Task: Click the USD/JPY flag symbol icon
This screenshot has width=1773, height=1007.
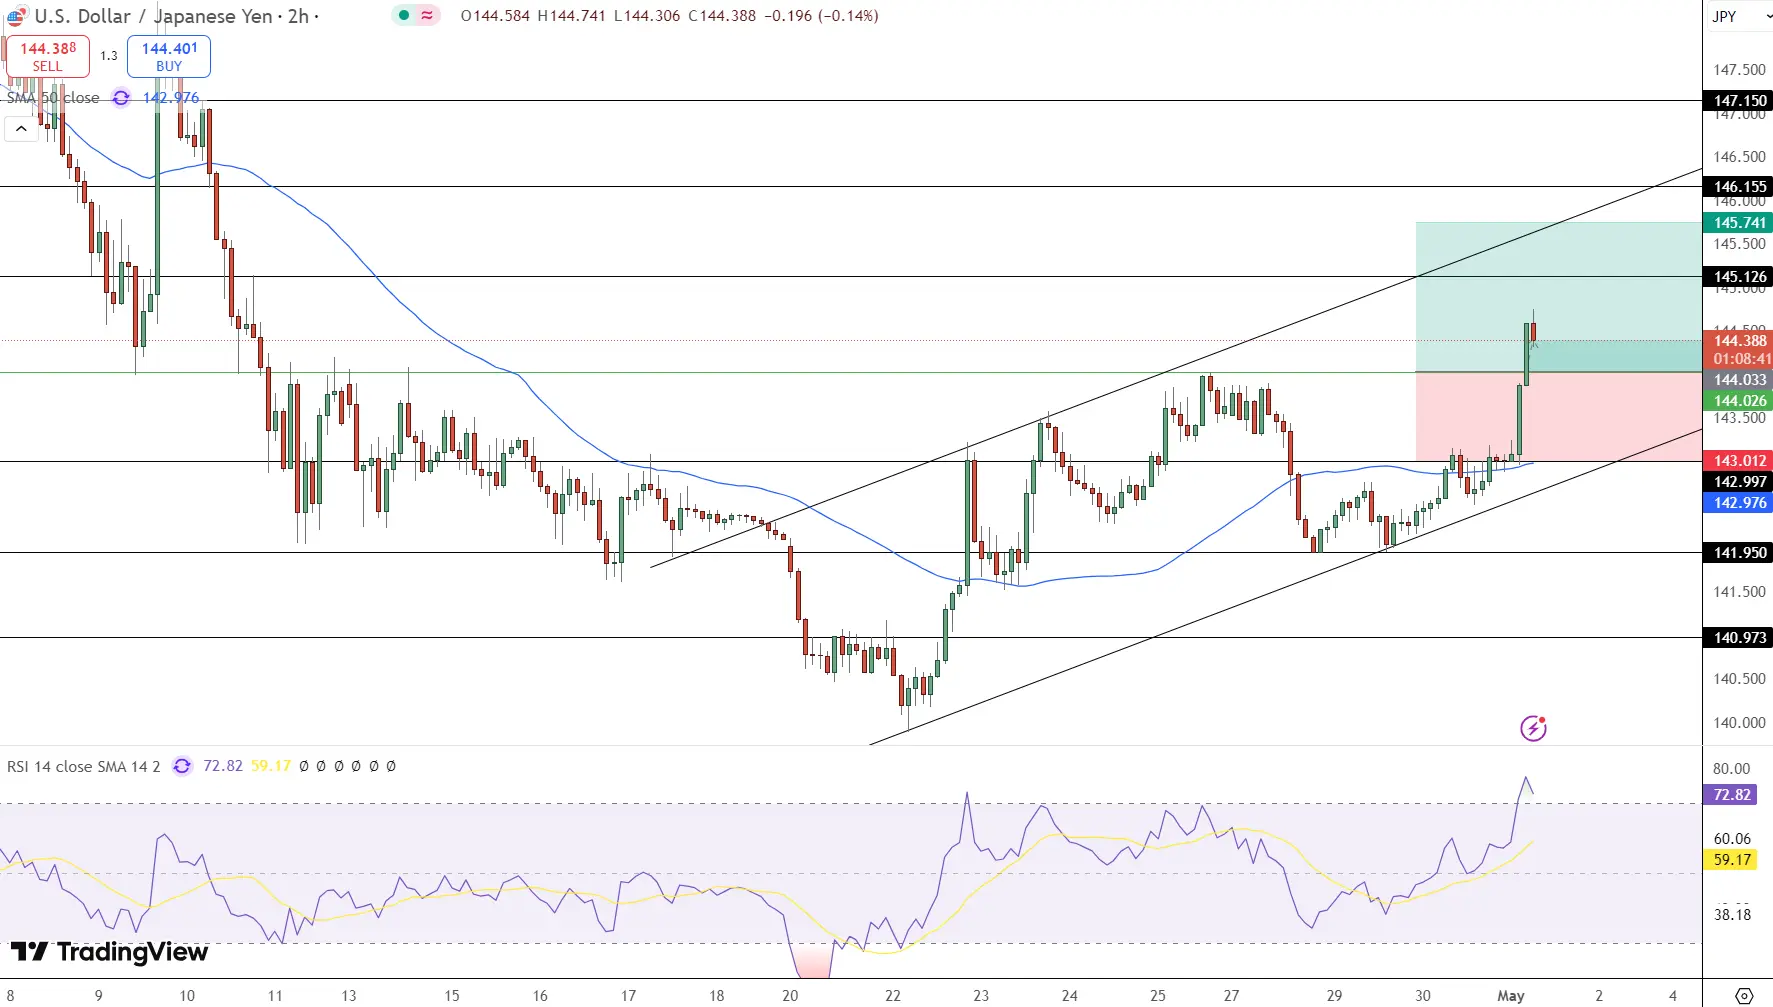Action: (16, 16)
